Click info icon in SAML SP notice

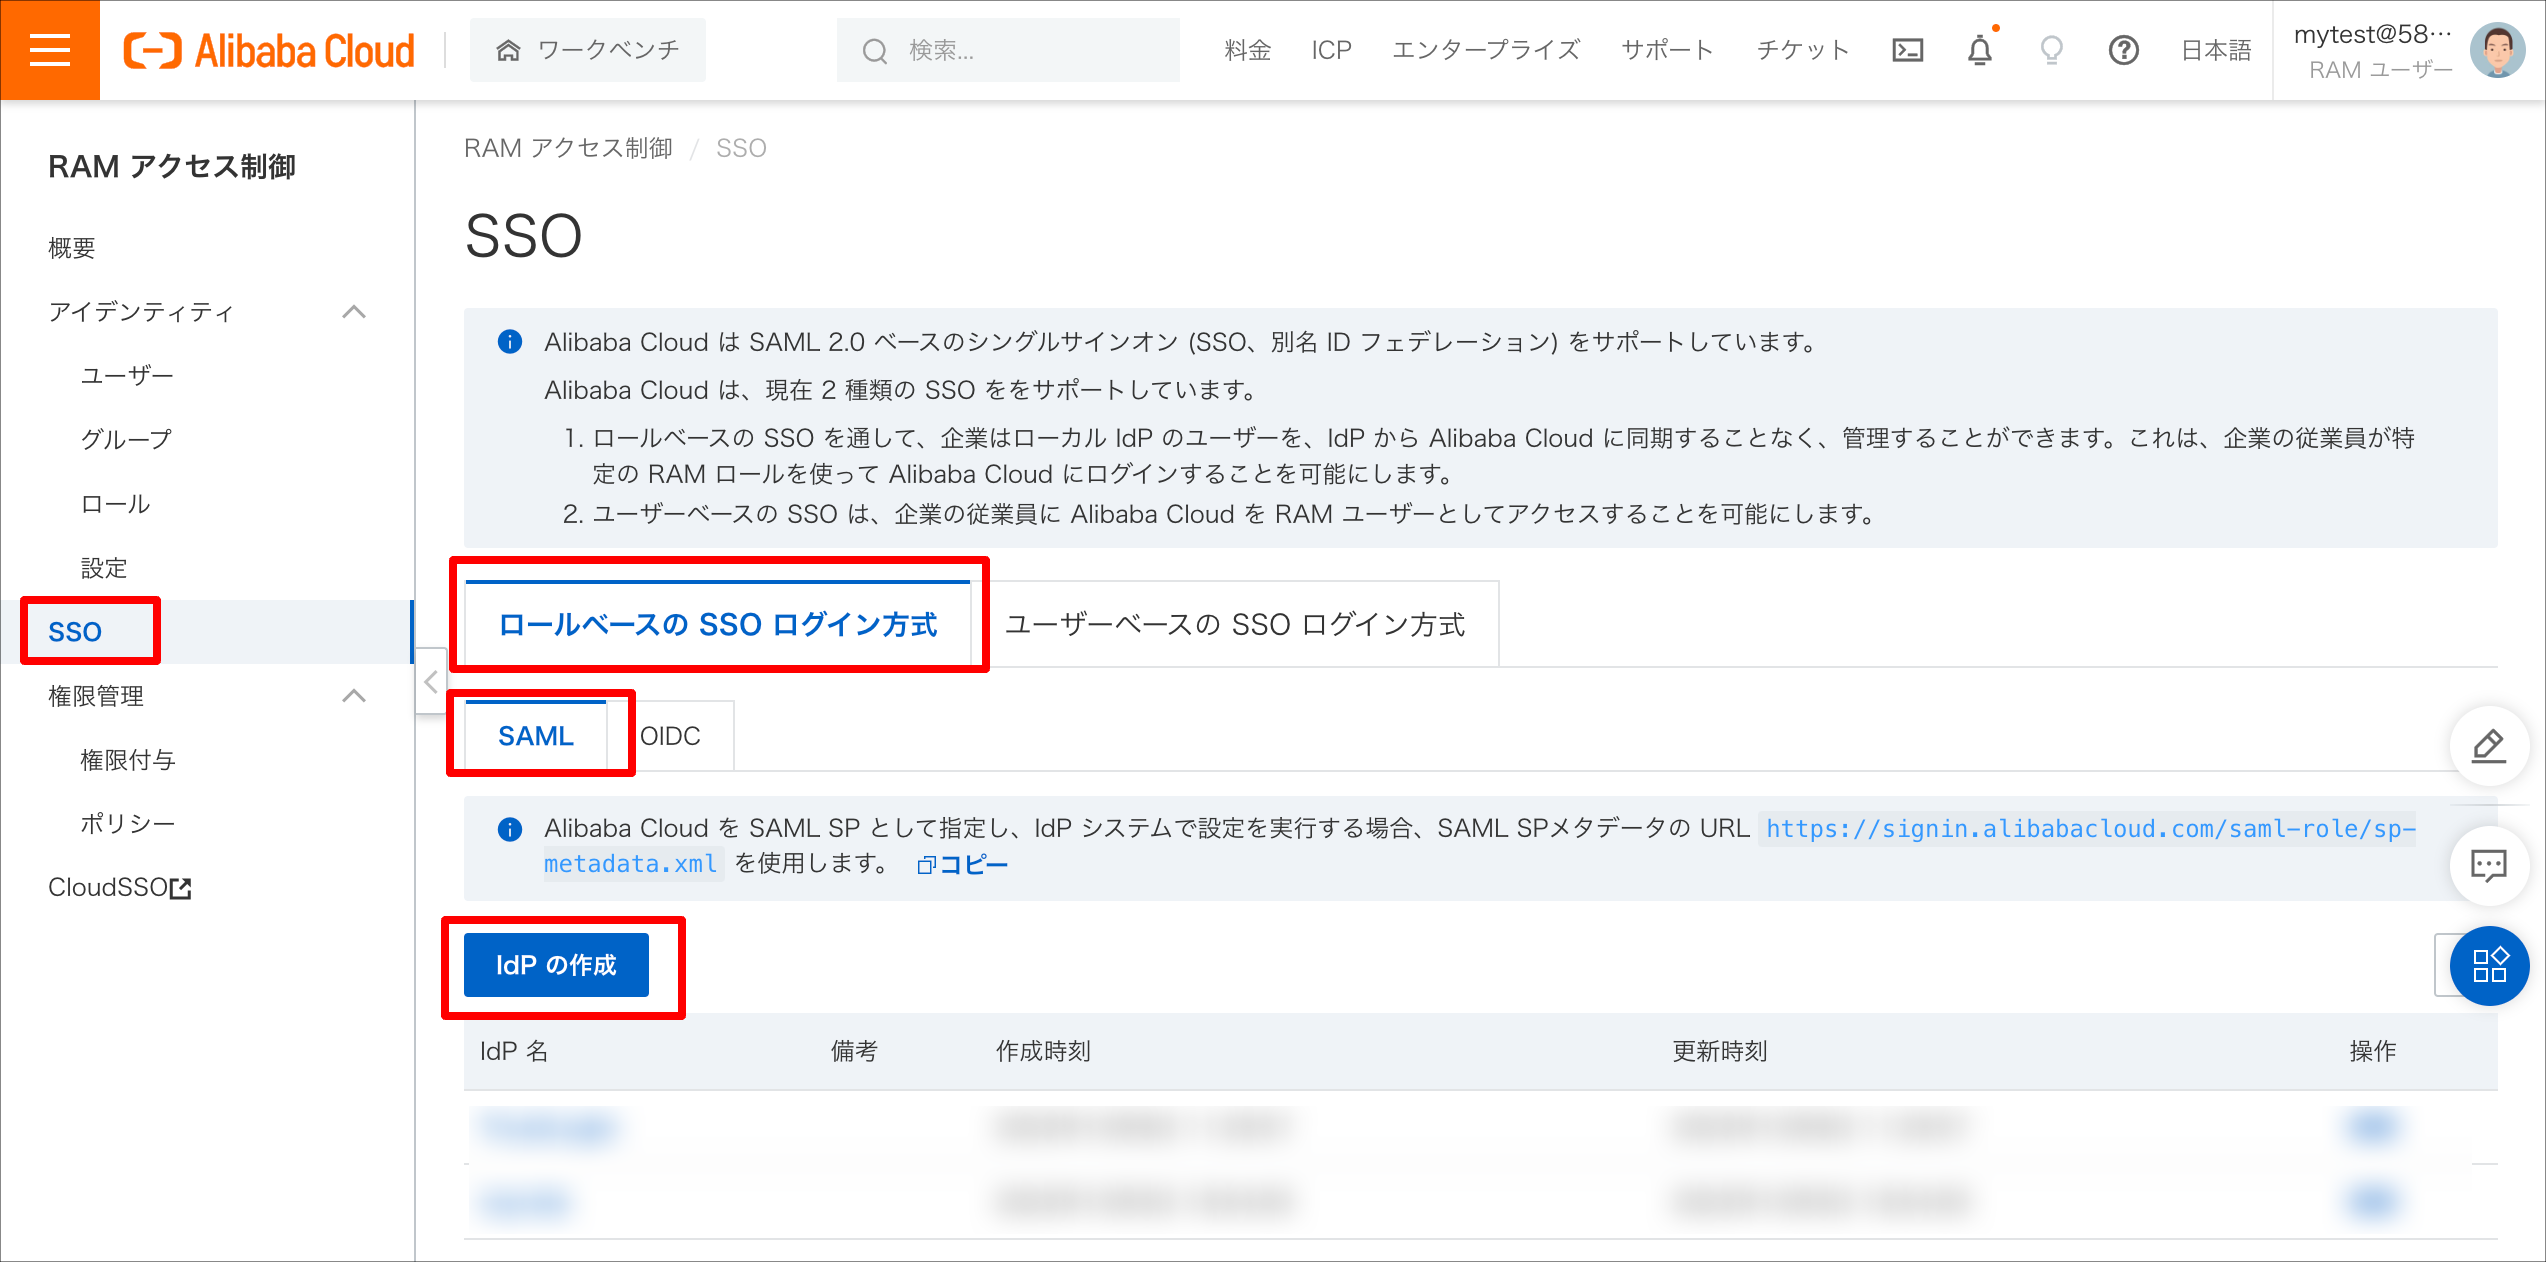click(x=510, y=829)
